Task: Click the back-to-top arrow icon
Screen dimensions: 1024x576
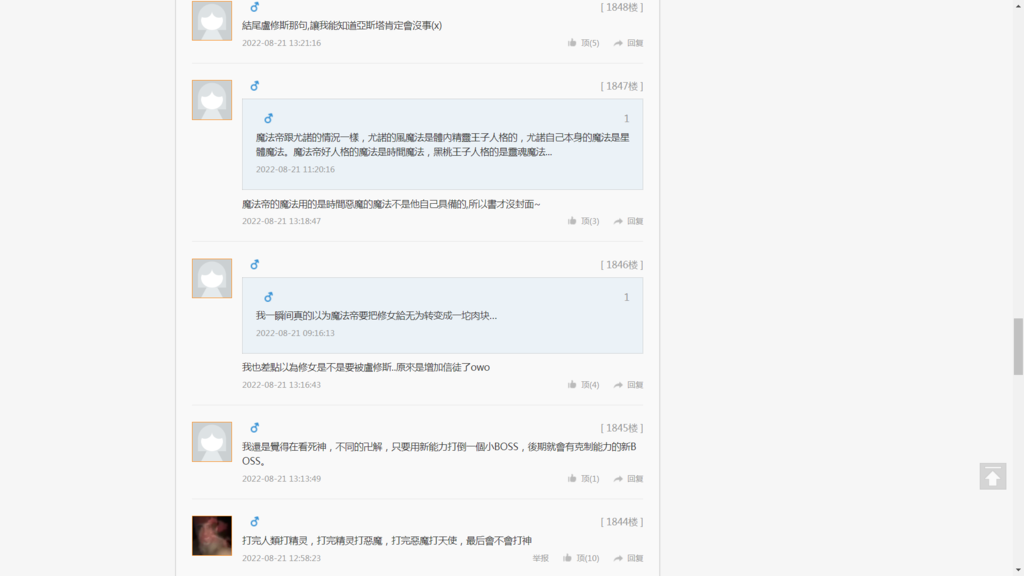Action: (992, 476)
